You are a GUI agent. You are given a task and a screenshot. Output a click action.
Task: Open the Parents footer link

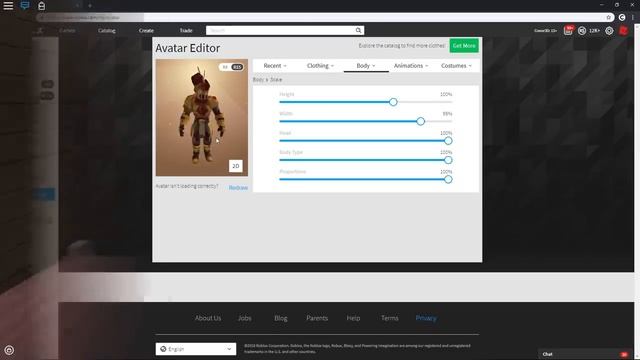pos(317,318)
